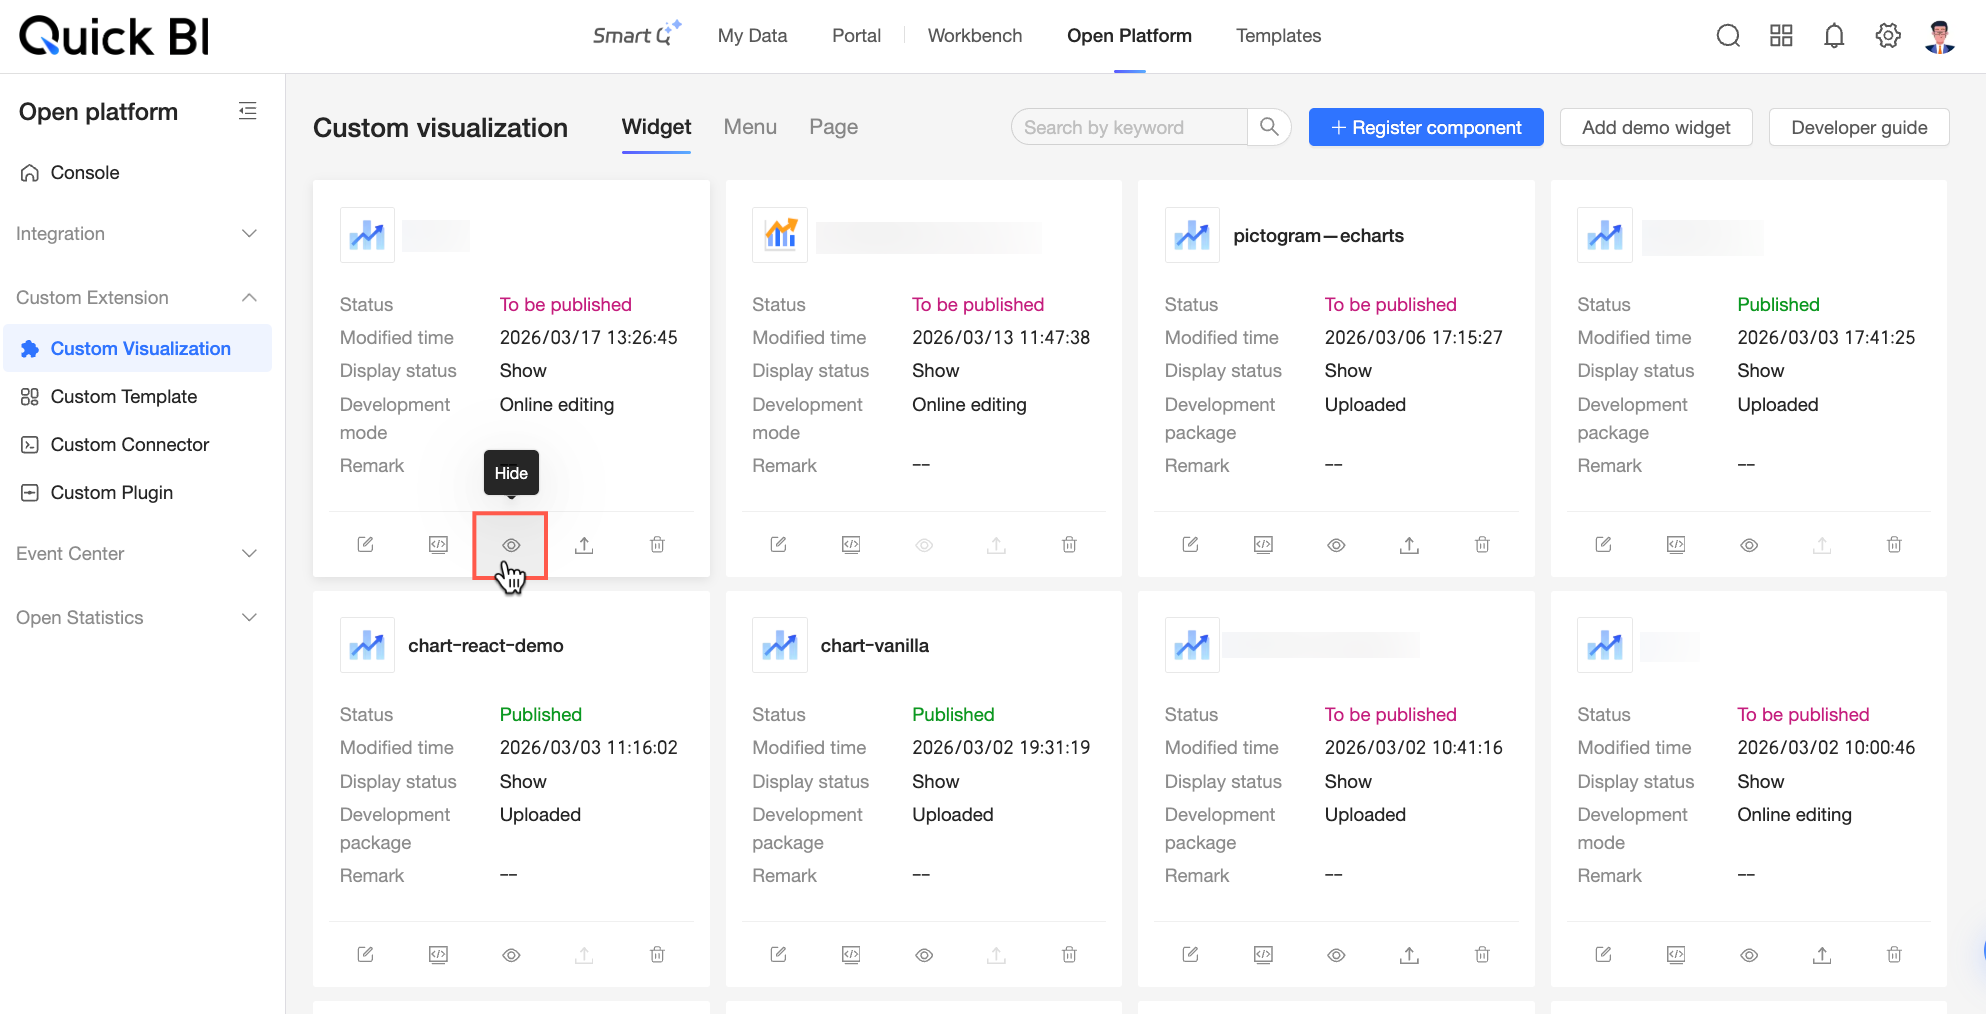The image size is (1986, 1014).
Task: Delete the widget modified 2026/03/03 17:41:25
Action: pyautogui.click(x=1894, y=544)
